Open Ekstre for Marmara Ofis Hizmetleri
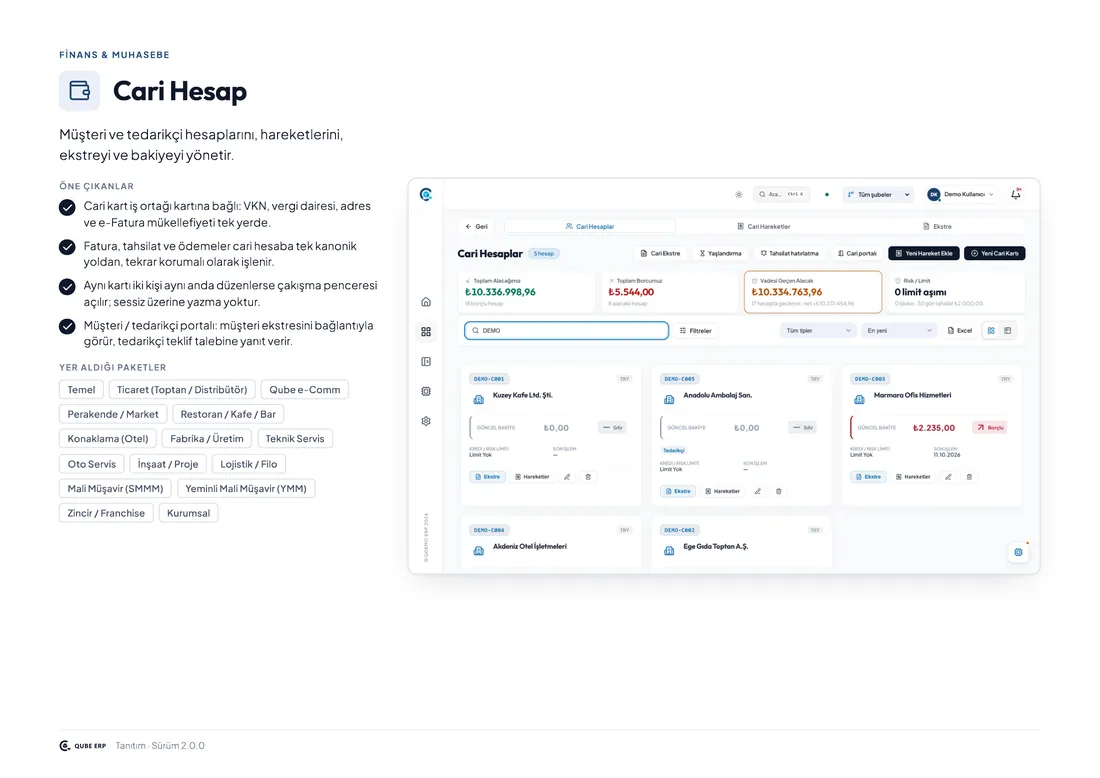 click(x=868, y=477)
